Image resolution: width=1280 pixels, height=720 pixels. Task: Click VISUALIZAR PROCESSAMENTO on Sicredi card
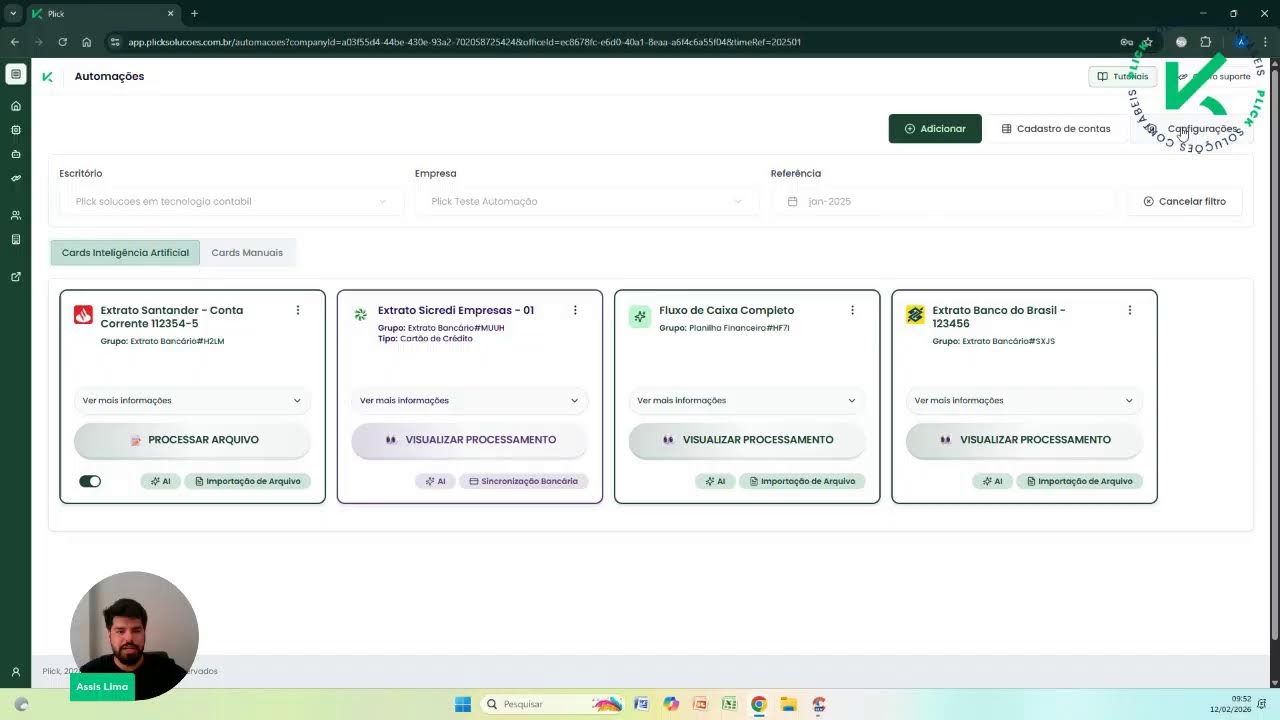469,440
